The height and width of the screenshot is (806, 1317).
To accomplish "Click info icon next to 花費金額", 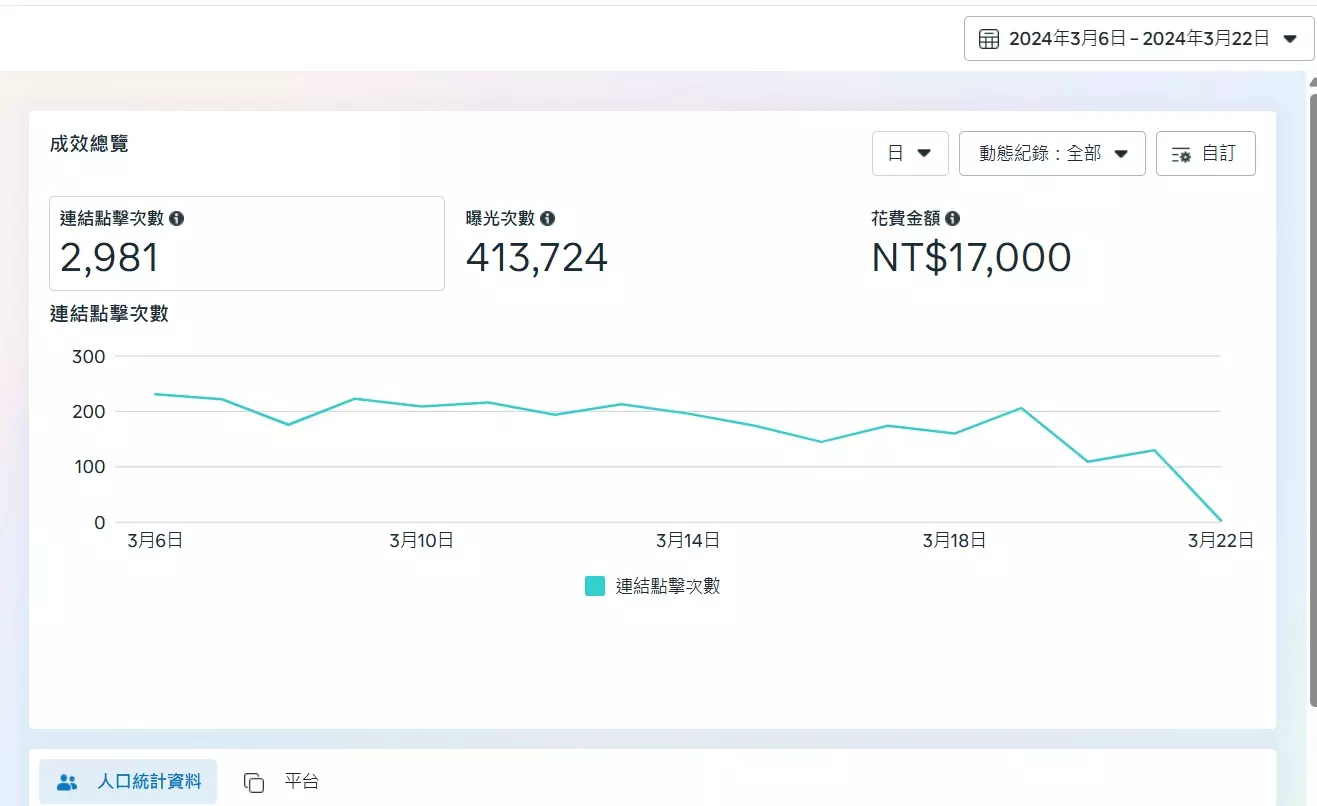I will click(953, 218).
